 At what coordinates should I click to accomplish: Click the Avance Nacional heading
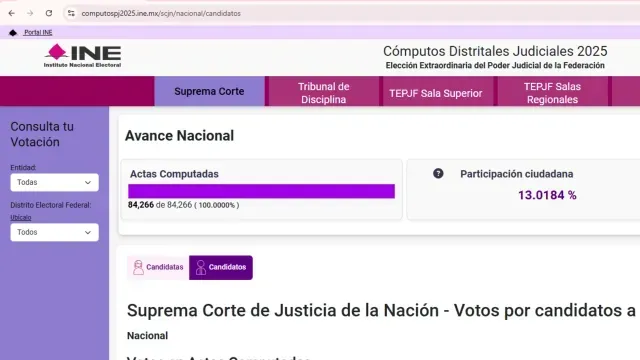179,136
